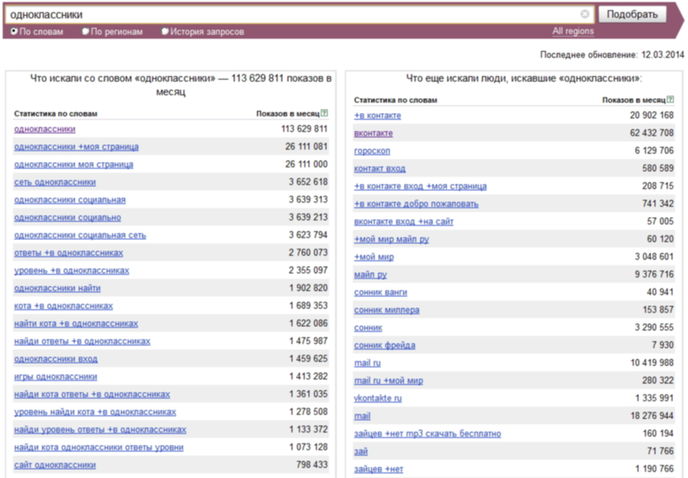Open 'сайт одноклассники' keyword link
688x478 pixels.
pyautogui.click(x=55, y=465)
